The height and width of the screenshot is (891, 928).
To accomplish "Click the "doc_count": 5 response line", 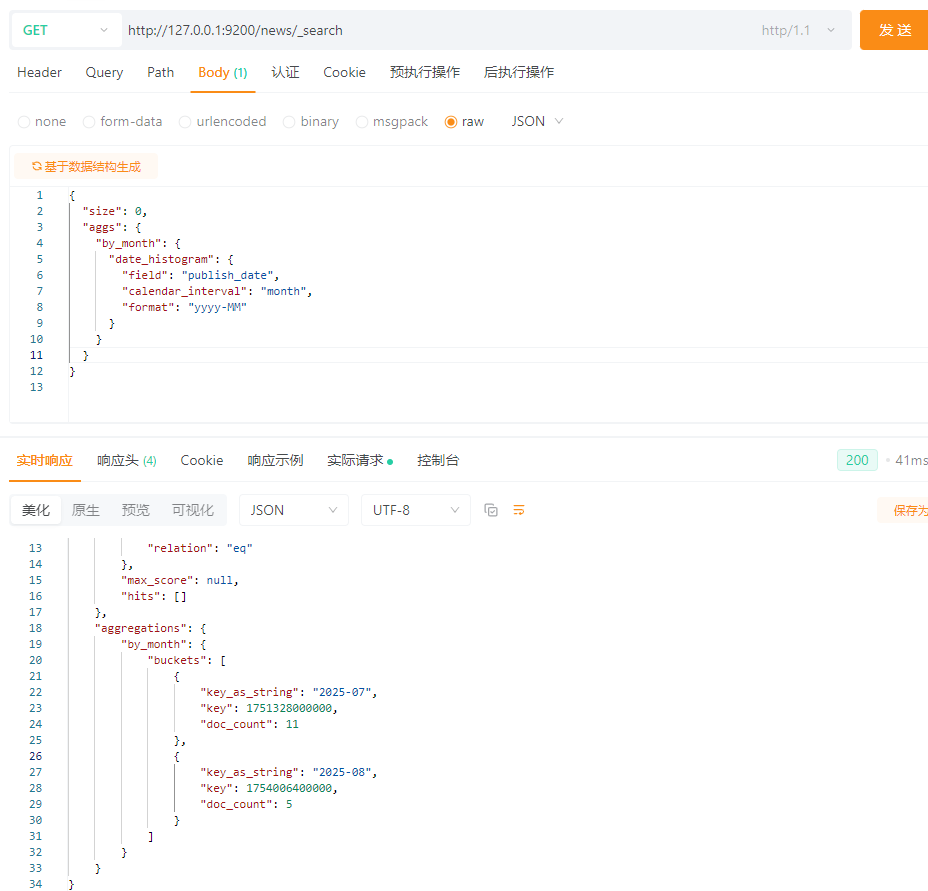I will coord(246,804).
